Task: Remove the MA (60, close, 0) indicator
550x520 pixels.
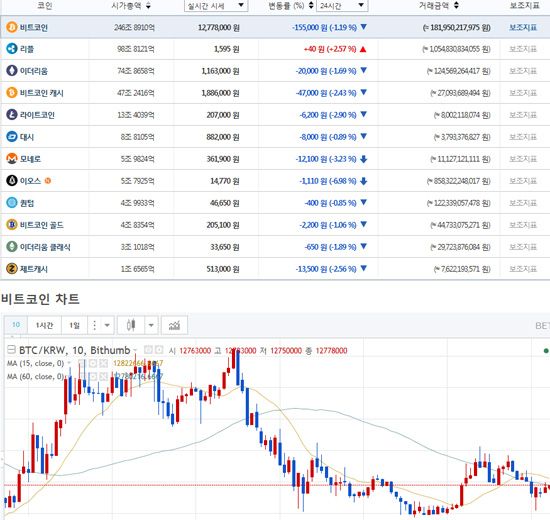Action: pos(103,376)
